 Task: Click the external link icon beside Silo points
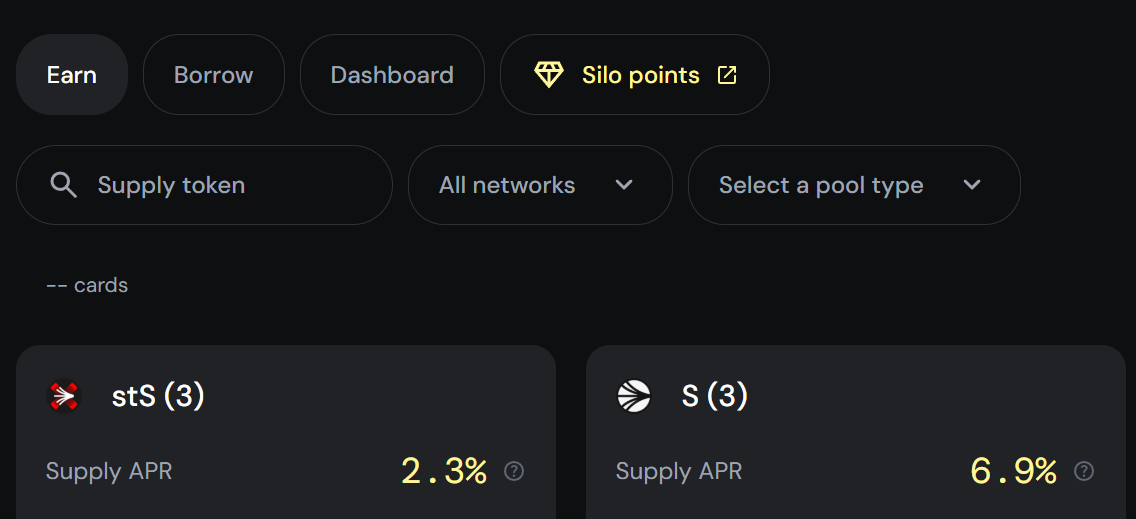pyautogui.click(x=727, y=75)
